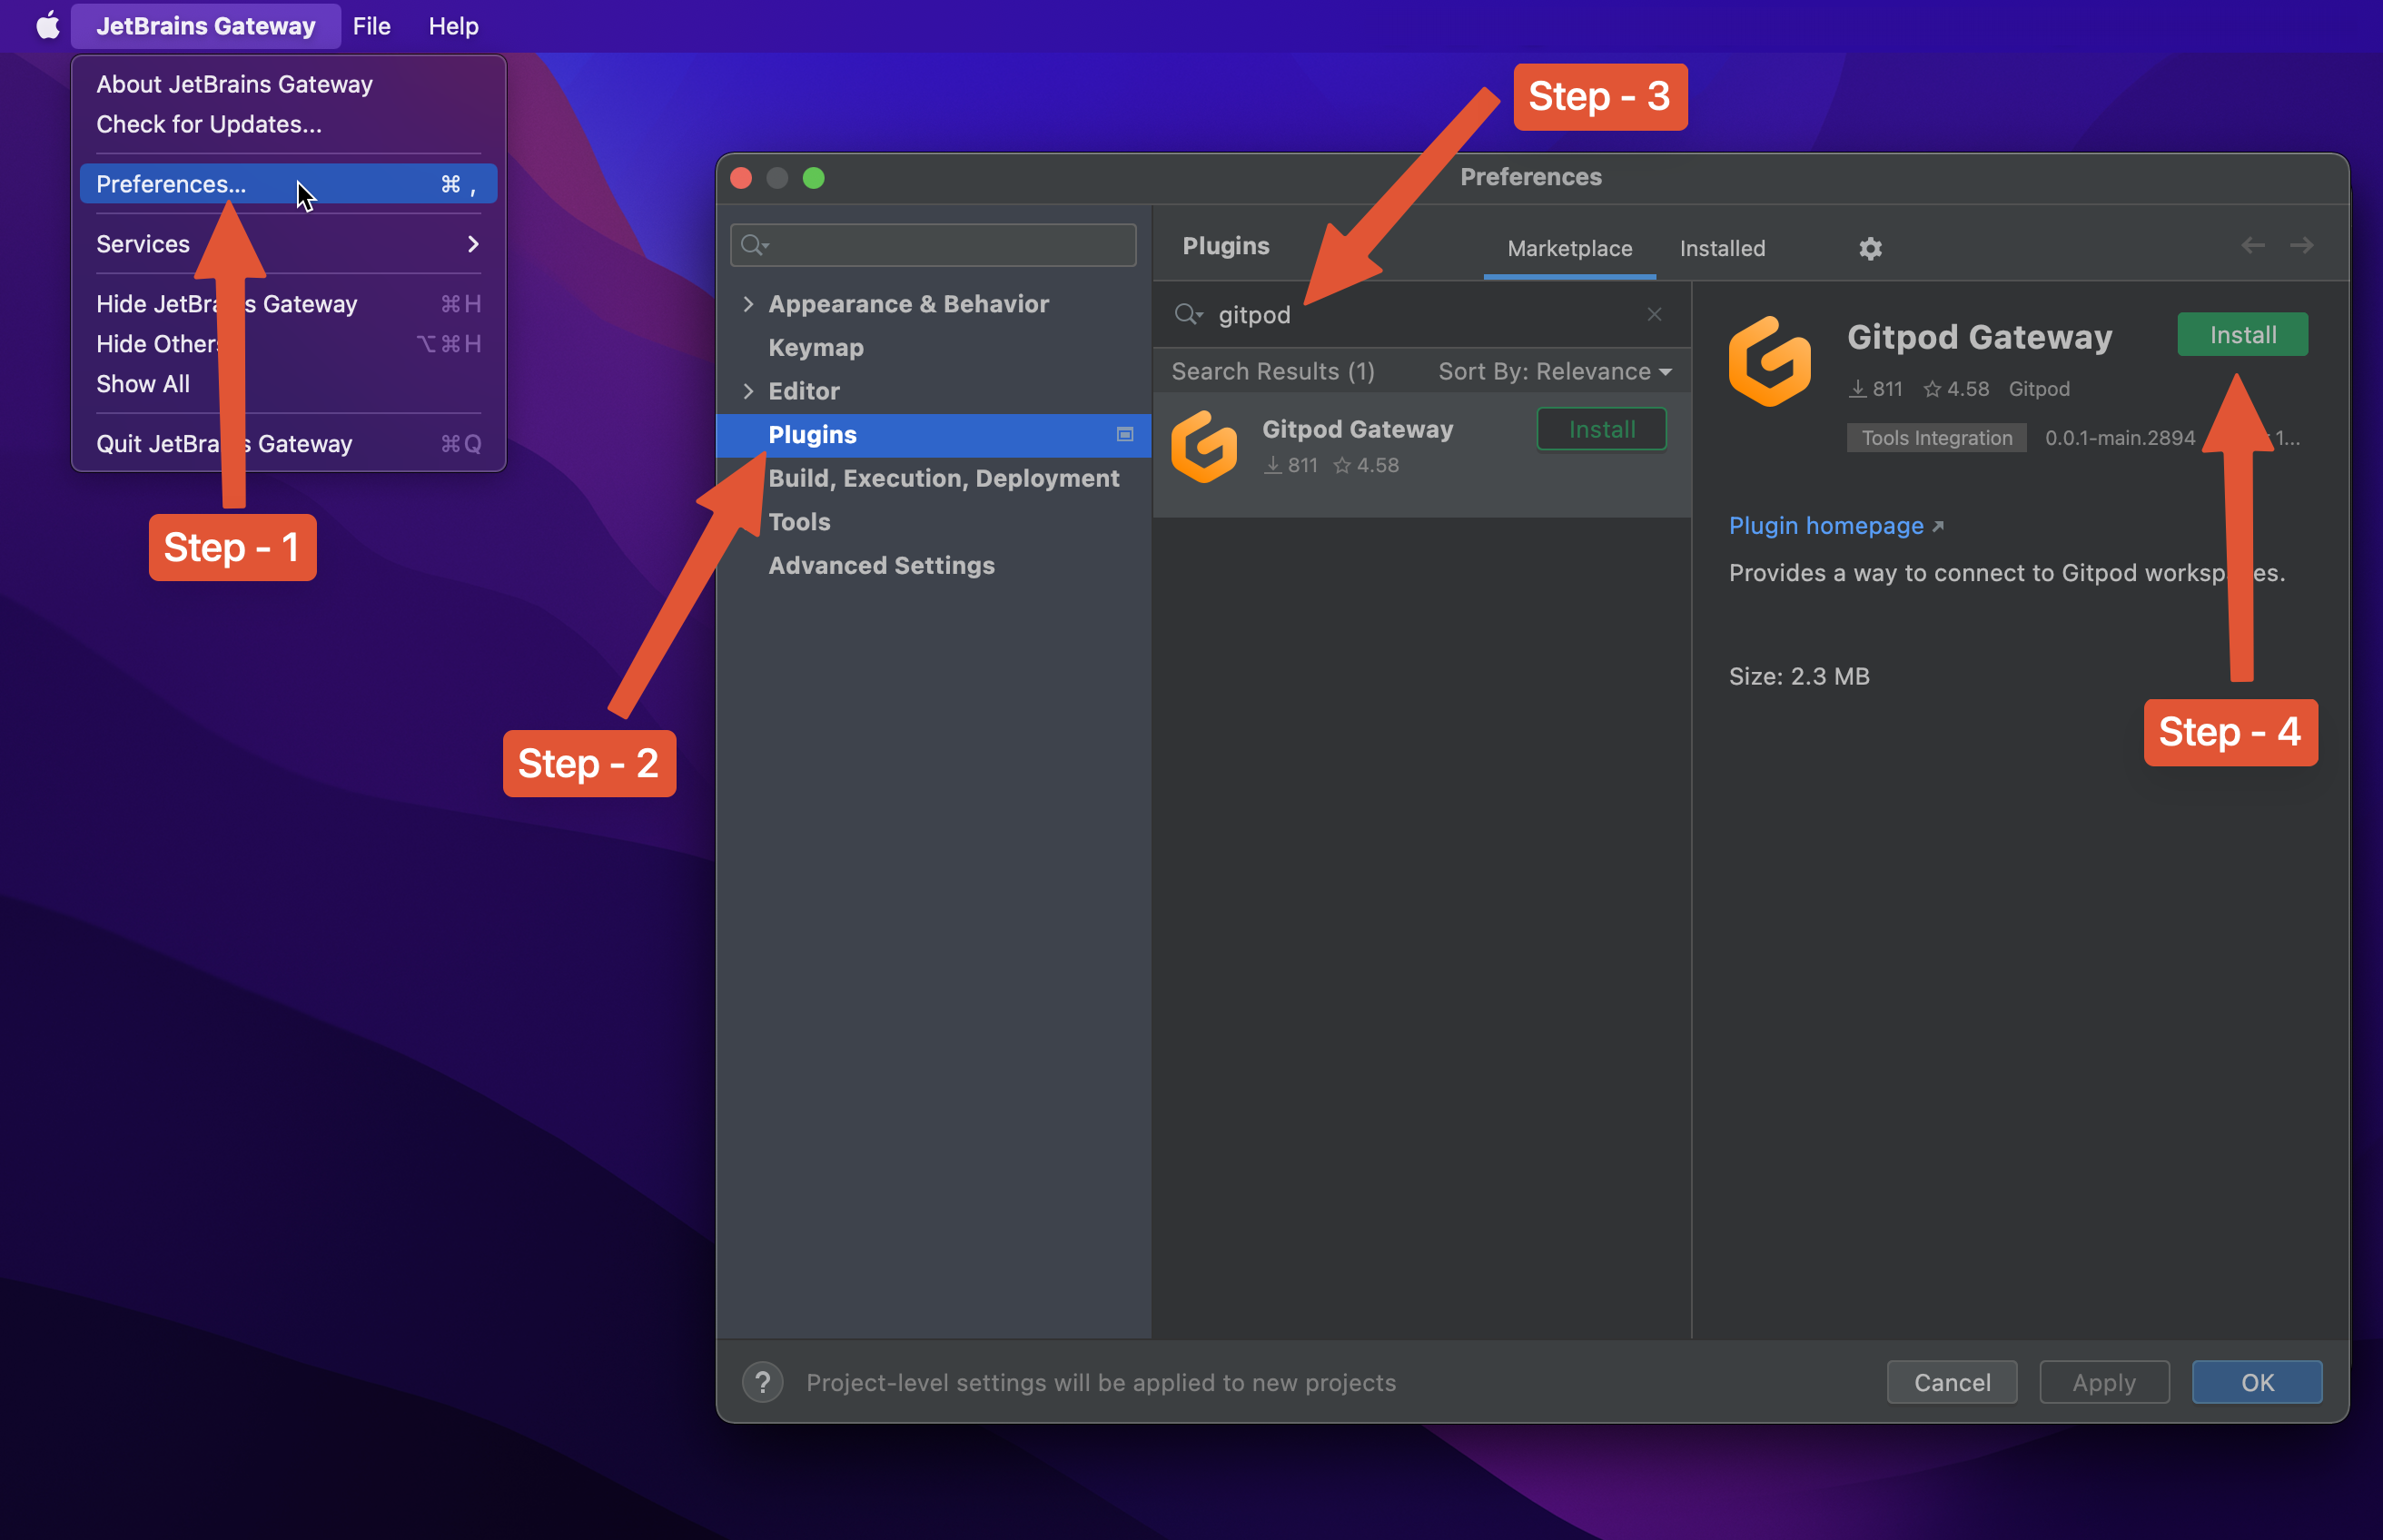Select Keymap in the settings tree
Screen dimensions: 2383x1540
932,348
